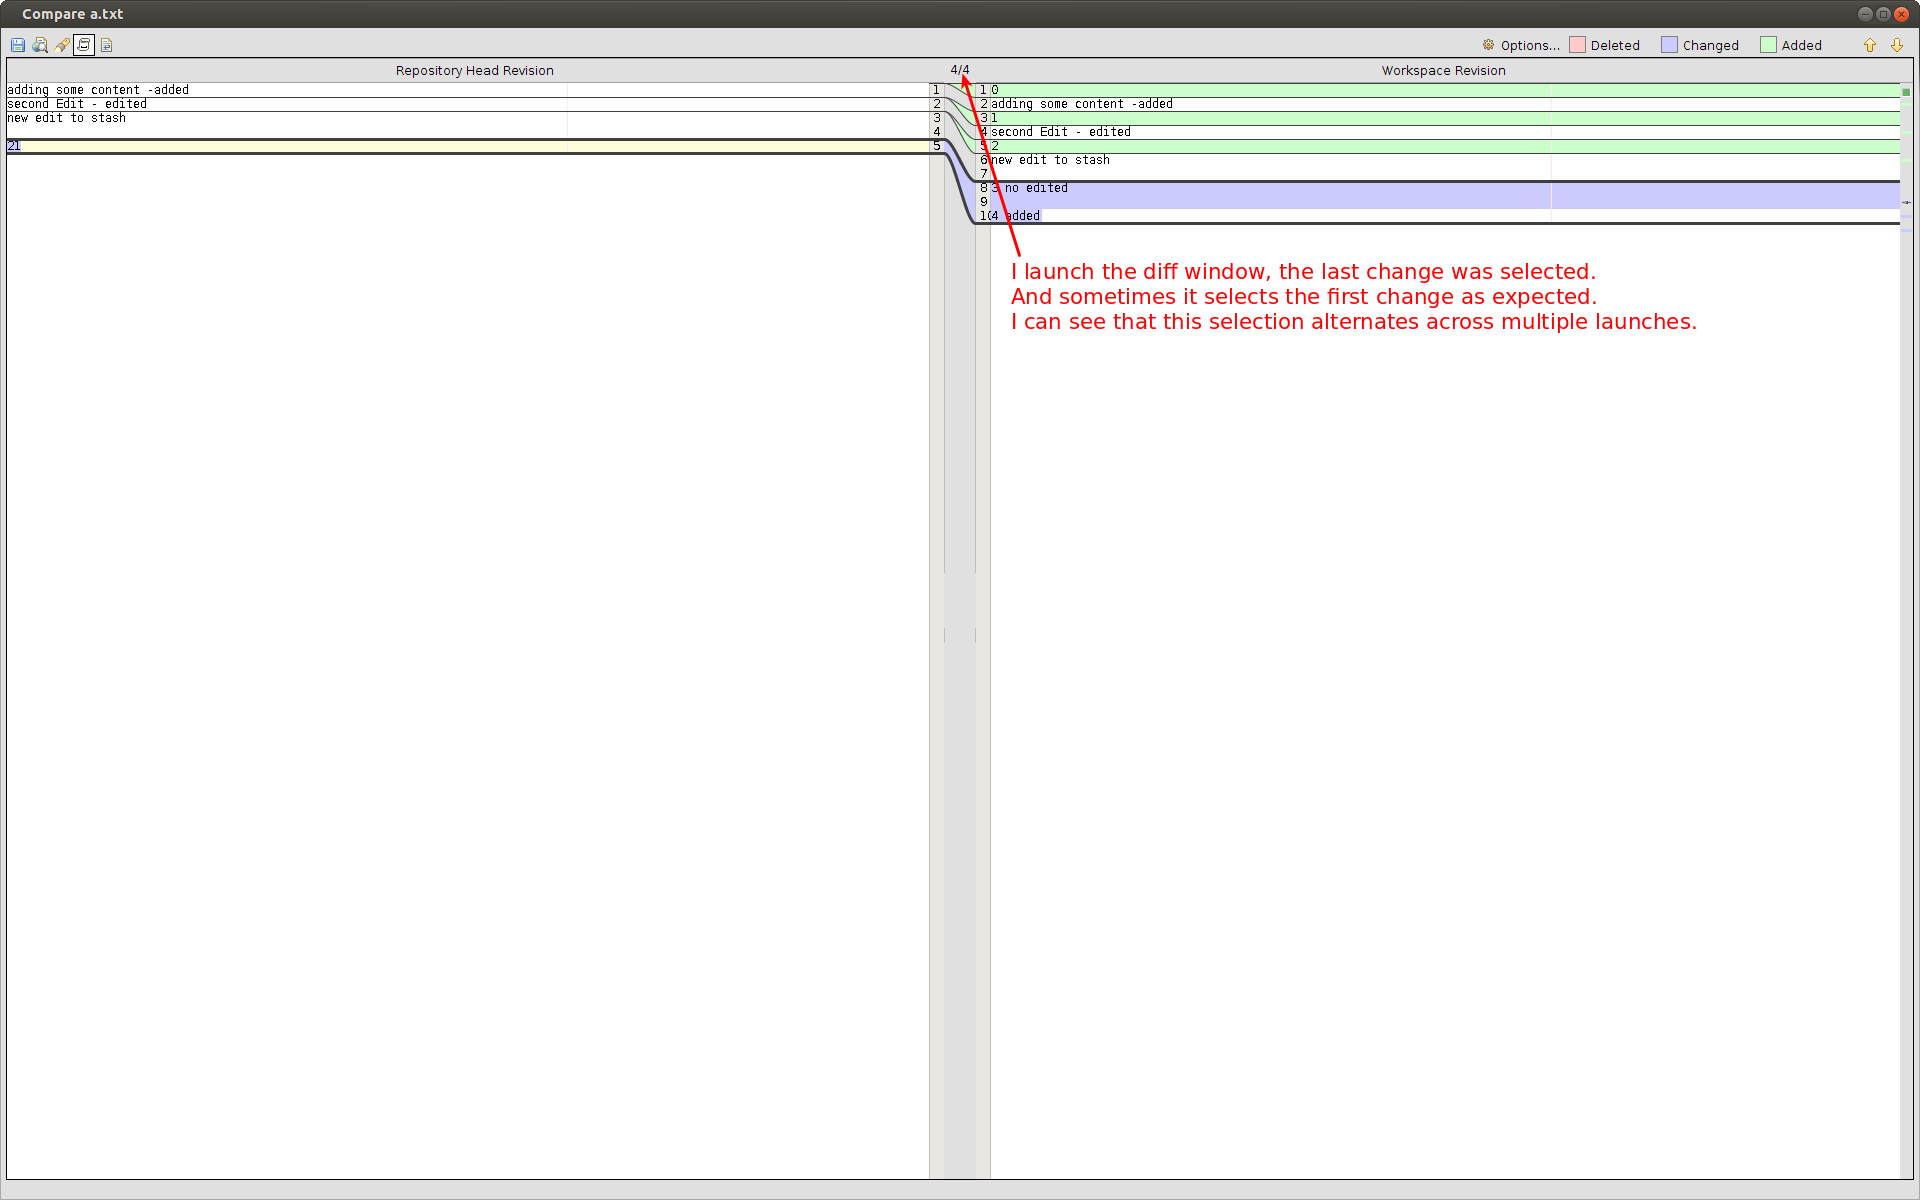Click line '3 no edited' in right pane
This screenshot has height=1200, width=1920.
pyautogui.click(x=1035, y=188)
